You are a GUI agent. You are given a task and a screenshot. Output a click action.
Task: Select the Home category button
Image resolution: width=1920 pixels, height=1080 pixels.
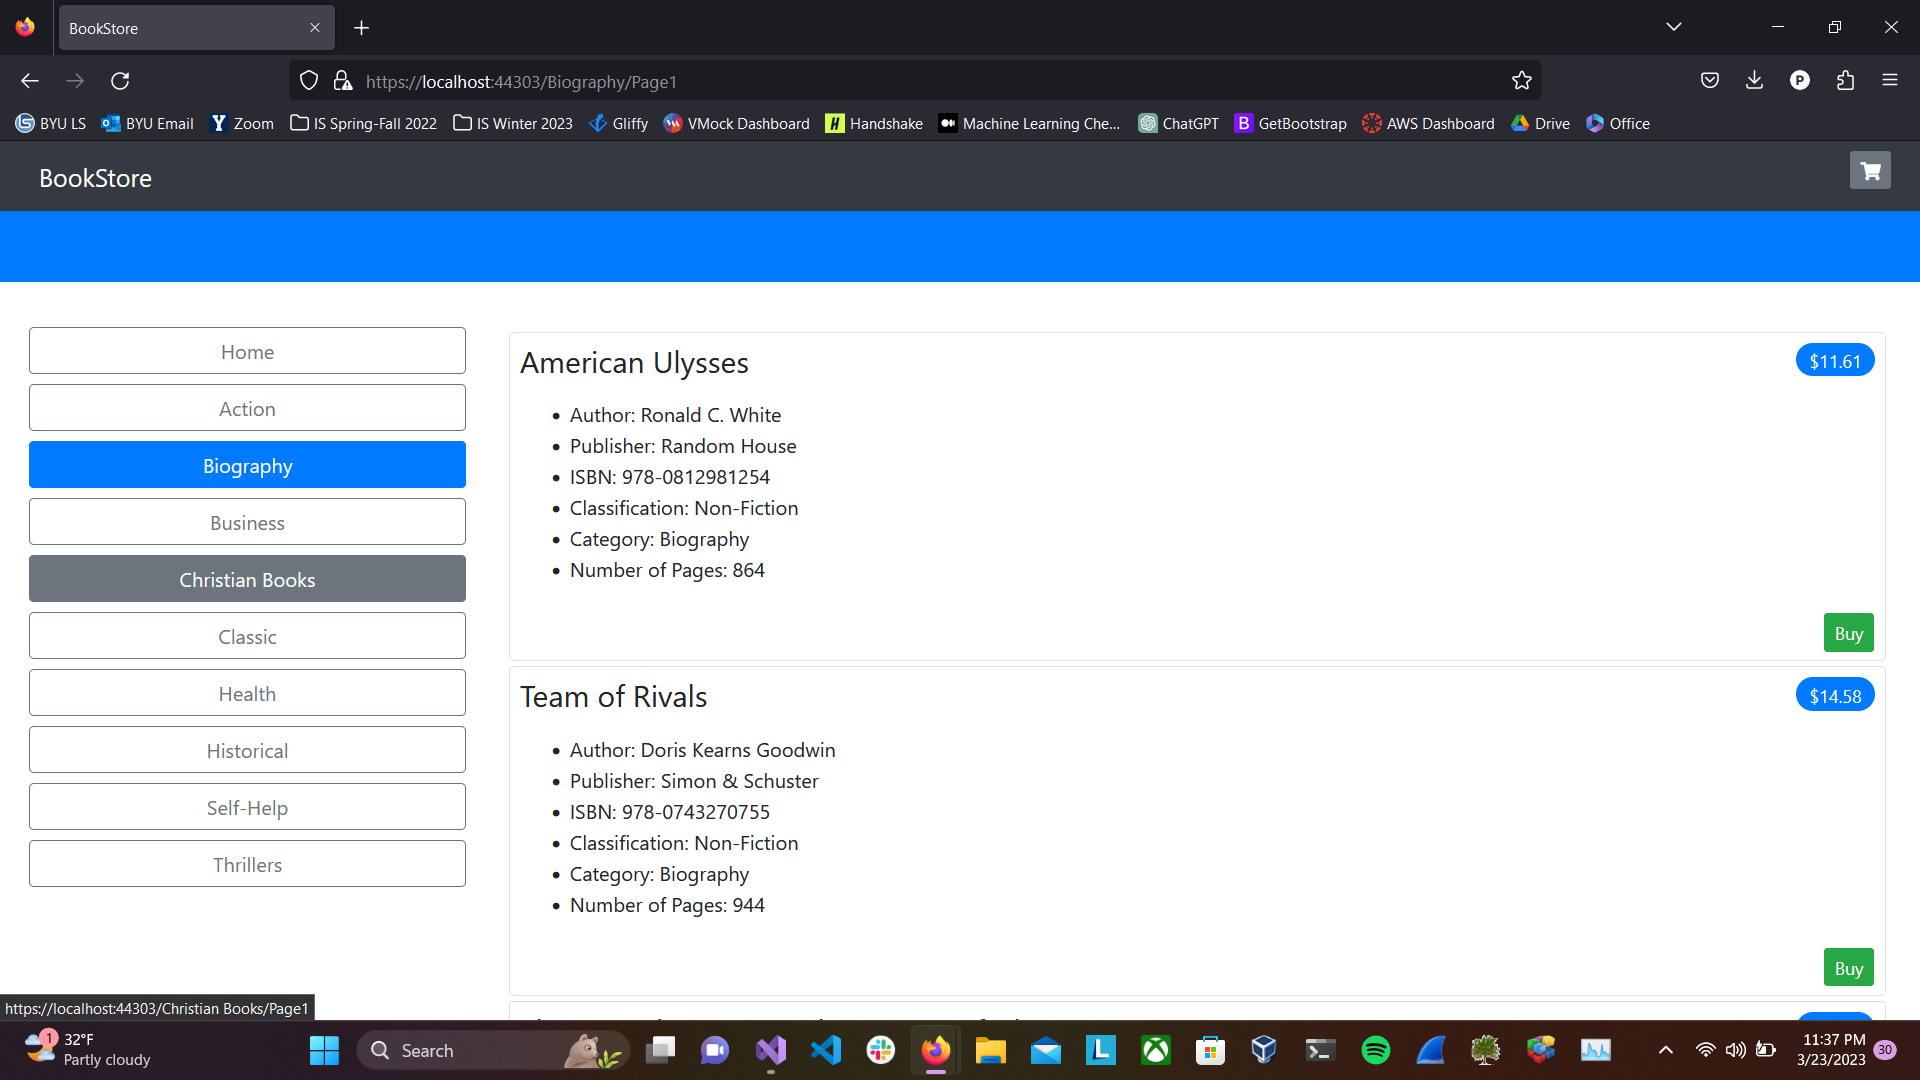[x=247, y=351]
